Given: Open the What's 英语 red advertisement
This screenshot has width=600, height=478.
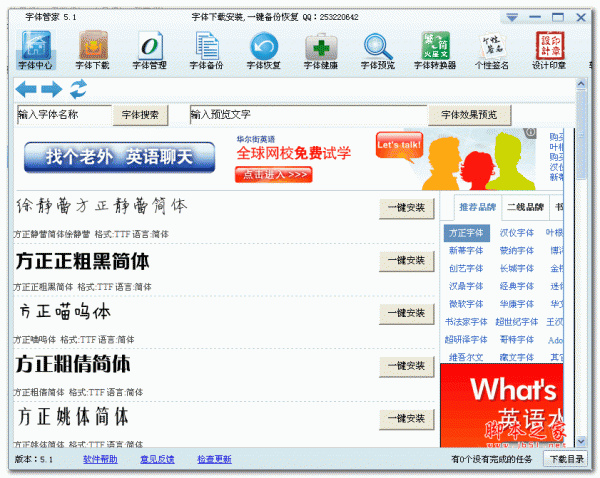Looking at the screenshot, I should (502, 405).
